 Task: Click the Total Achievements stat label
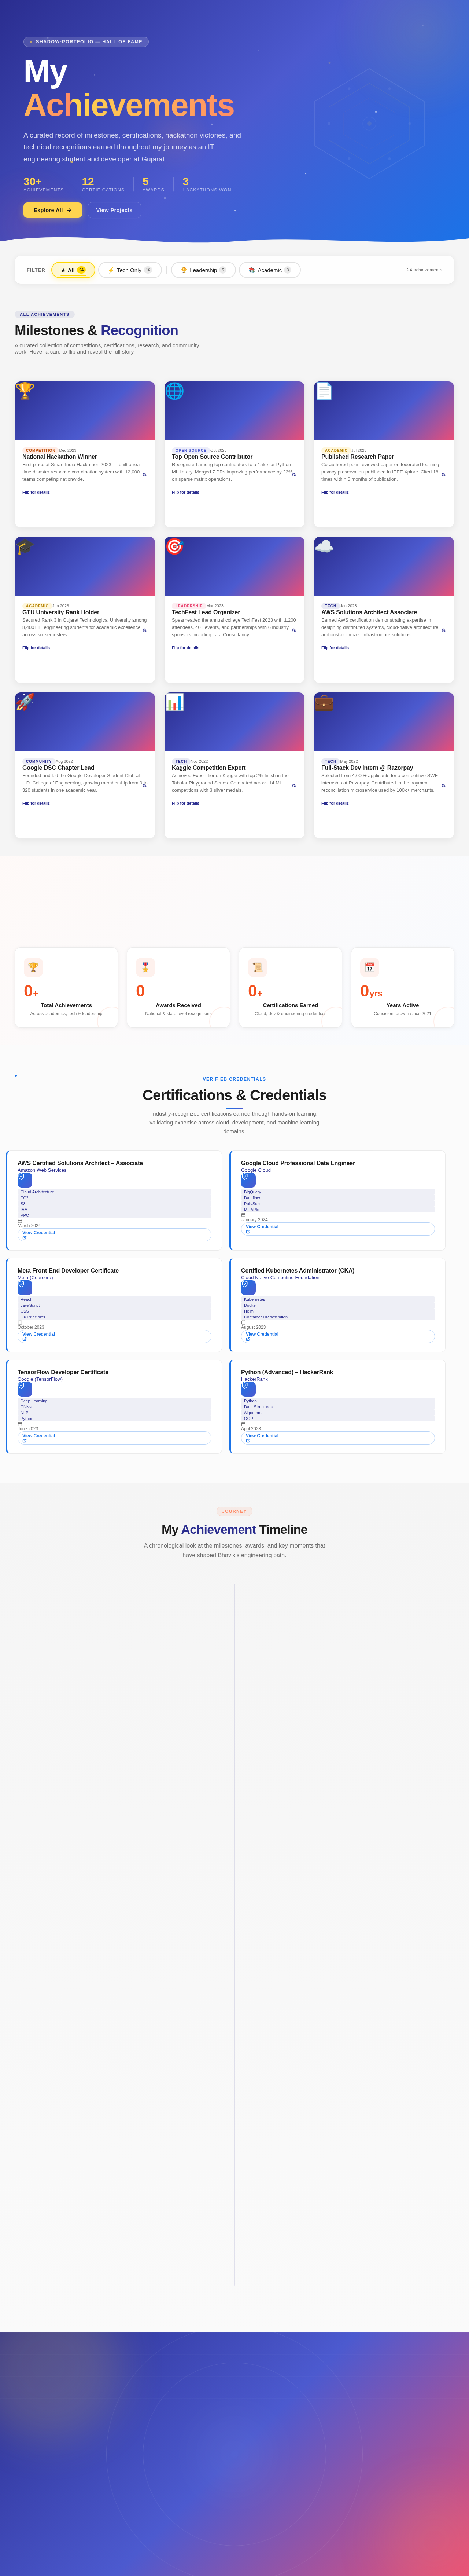(66, 1005)
